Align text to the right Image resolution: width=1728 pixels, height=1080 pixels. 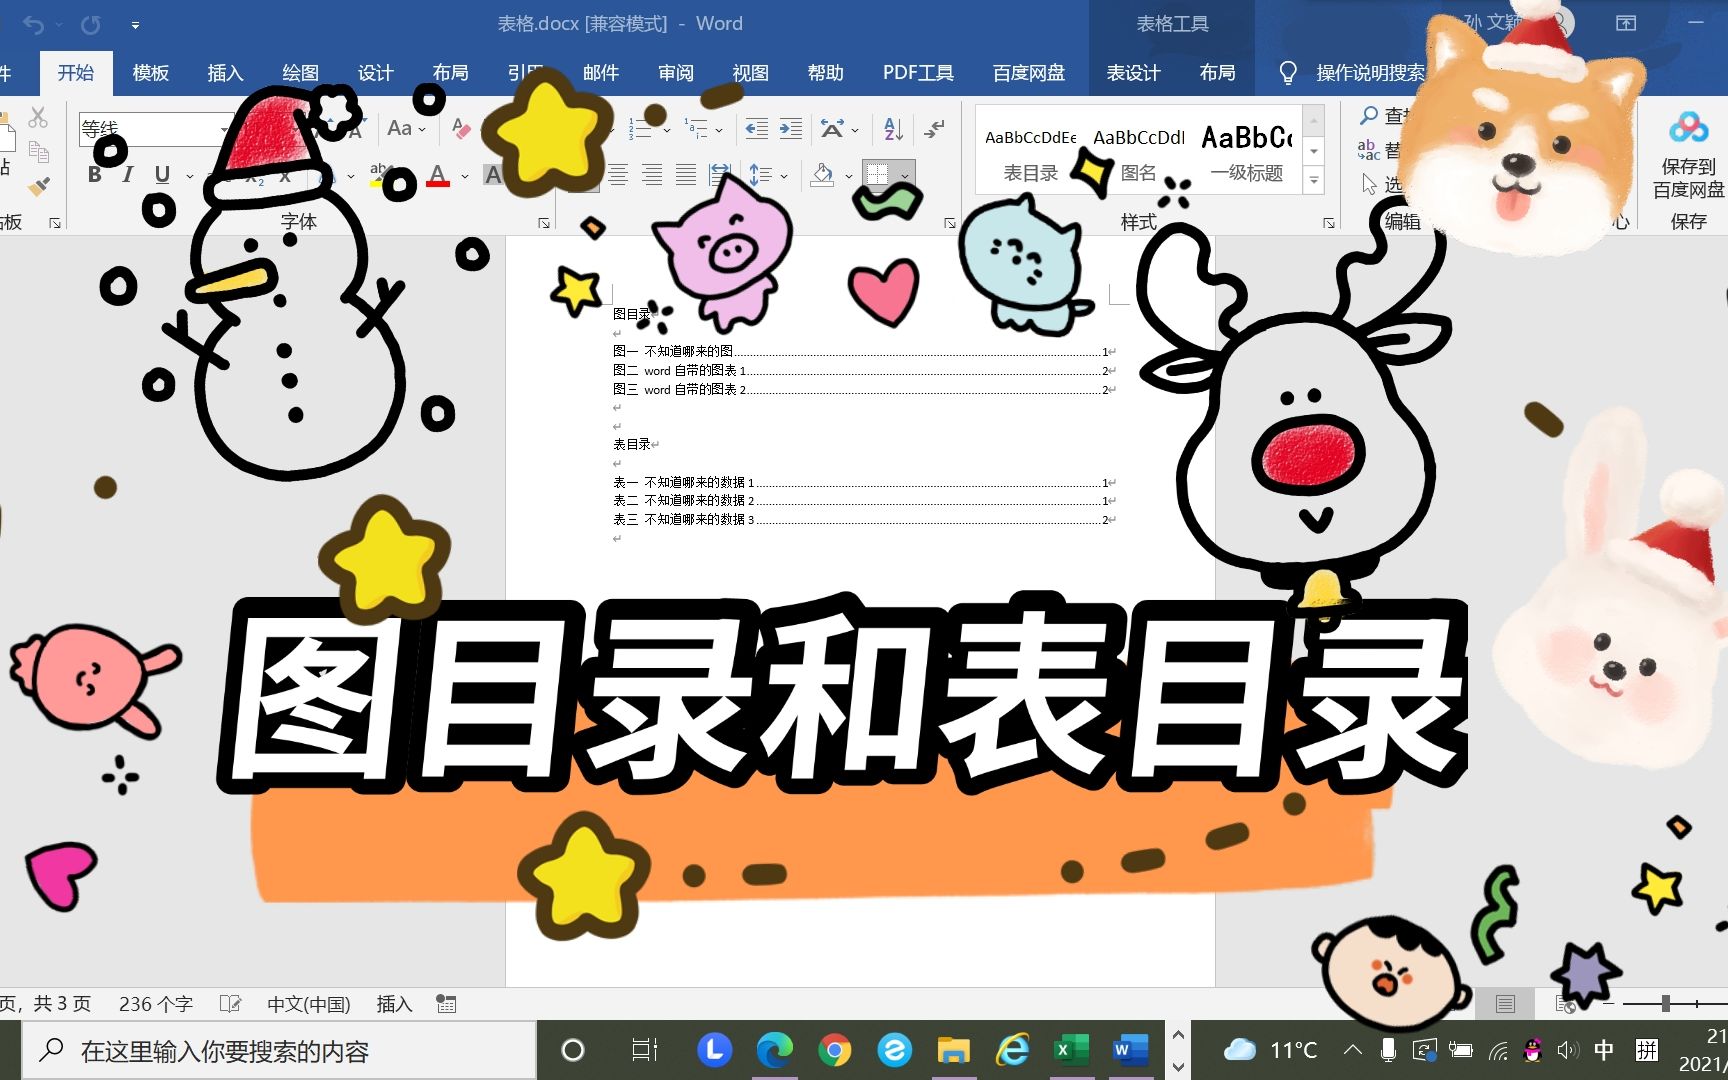tap(652, 175)
